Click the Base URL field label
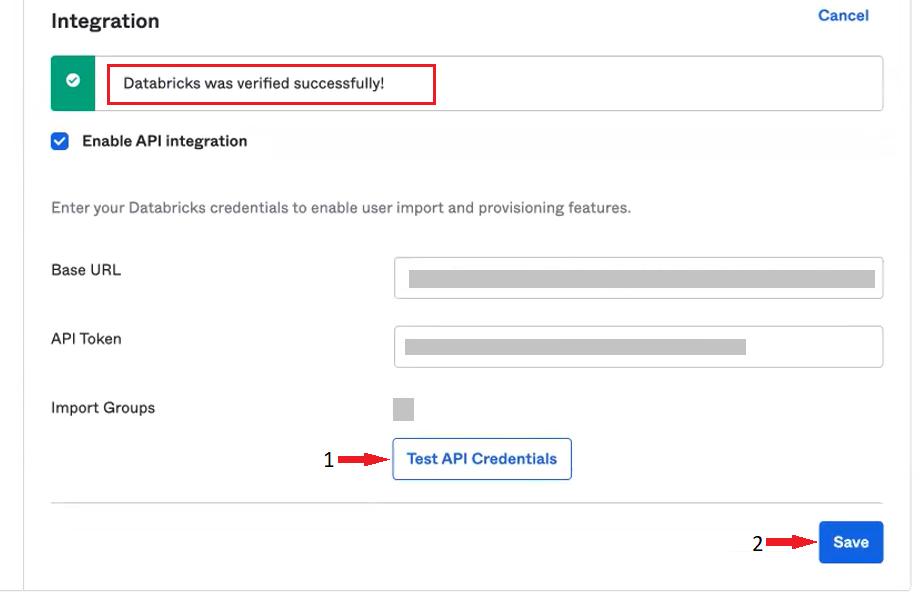 (86, 270)
